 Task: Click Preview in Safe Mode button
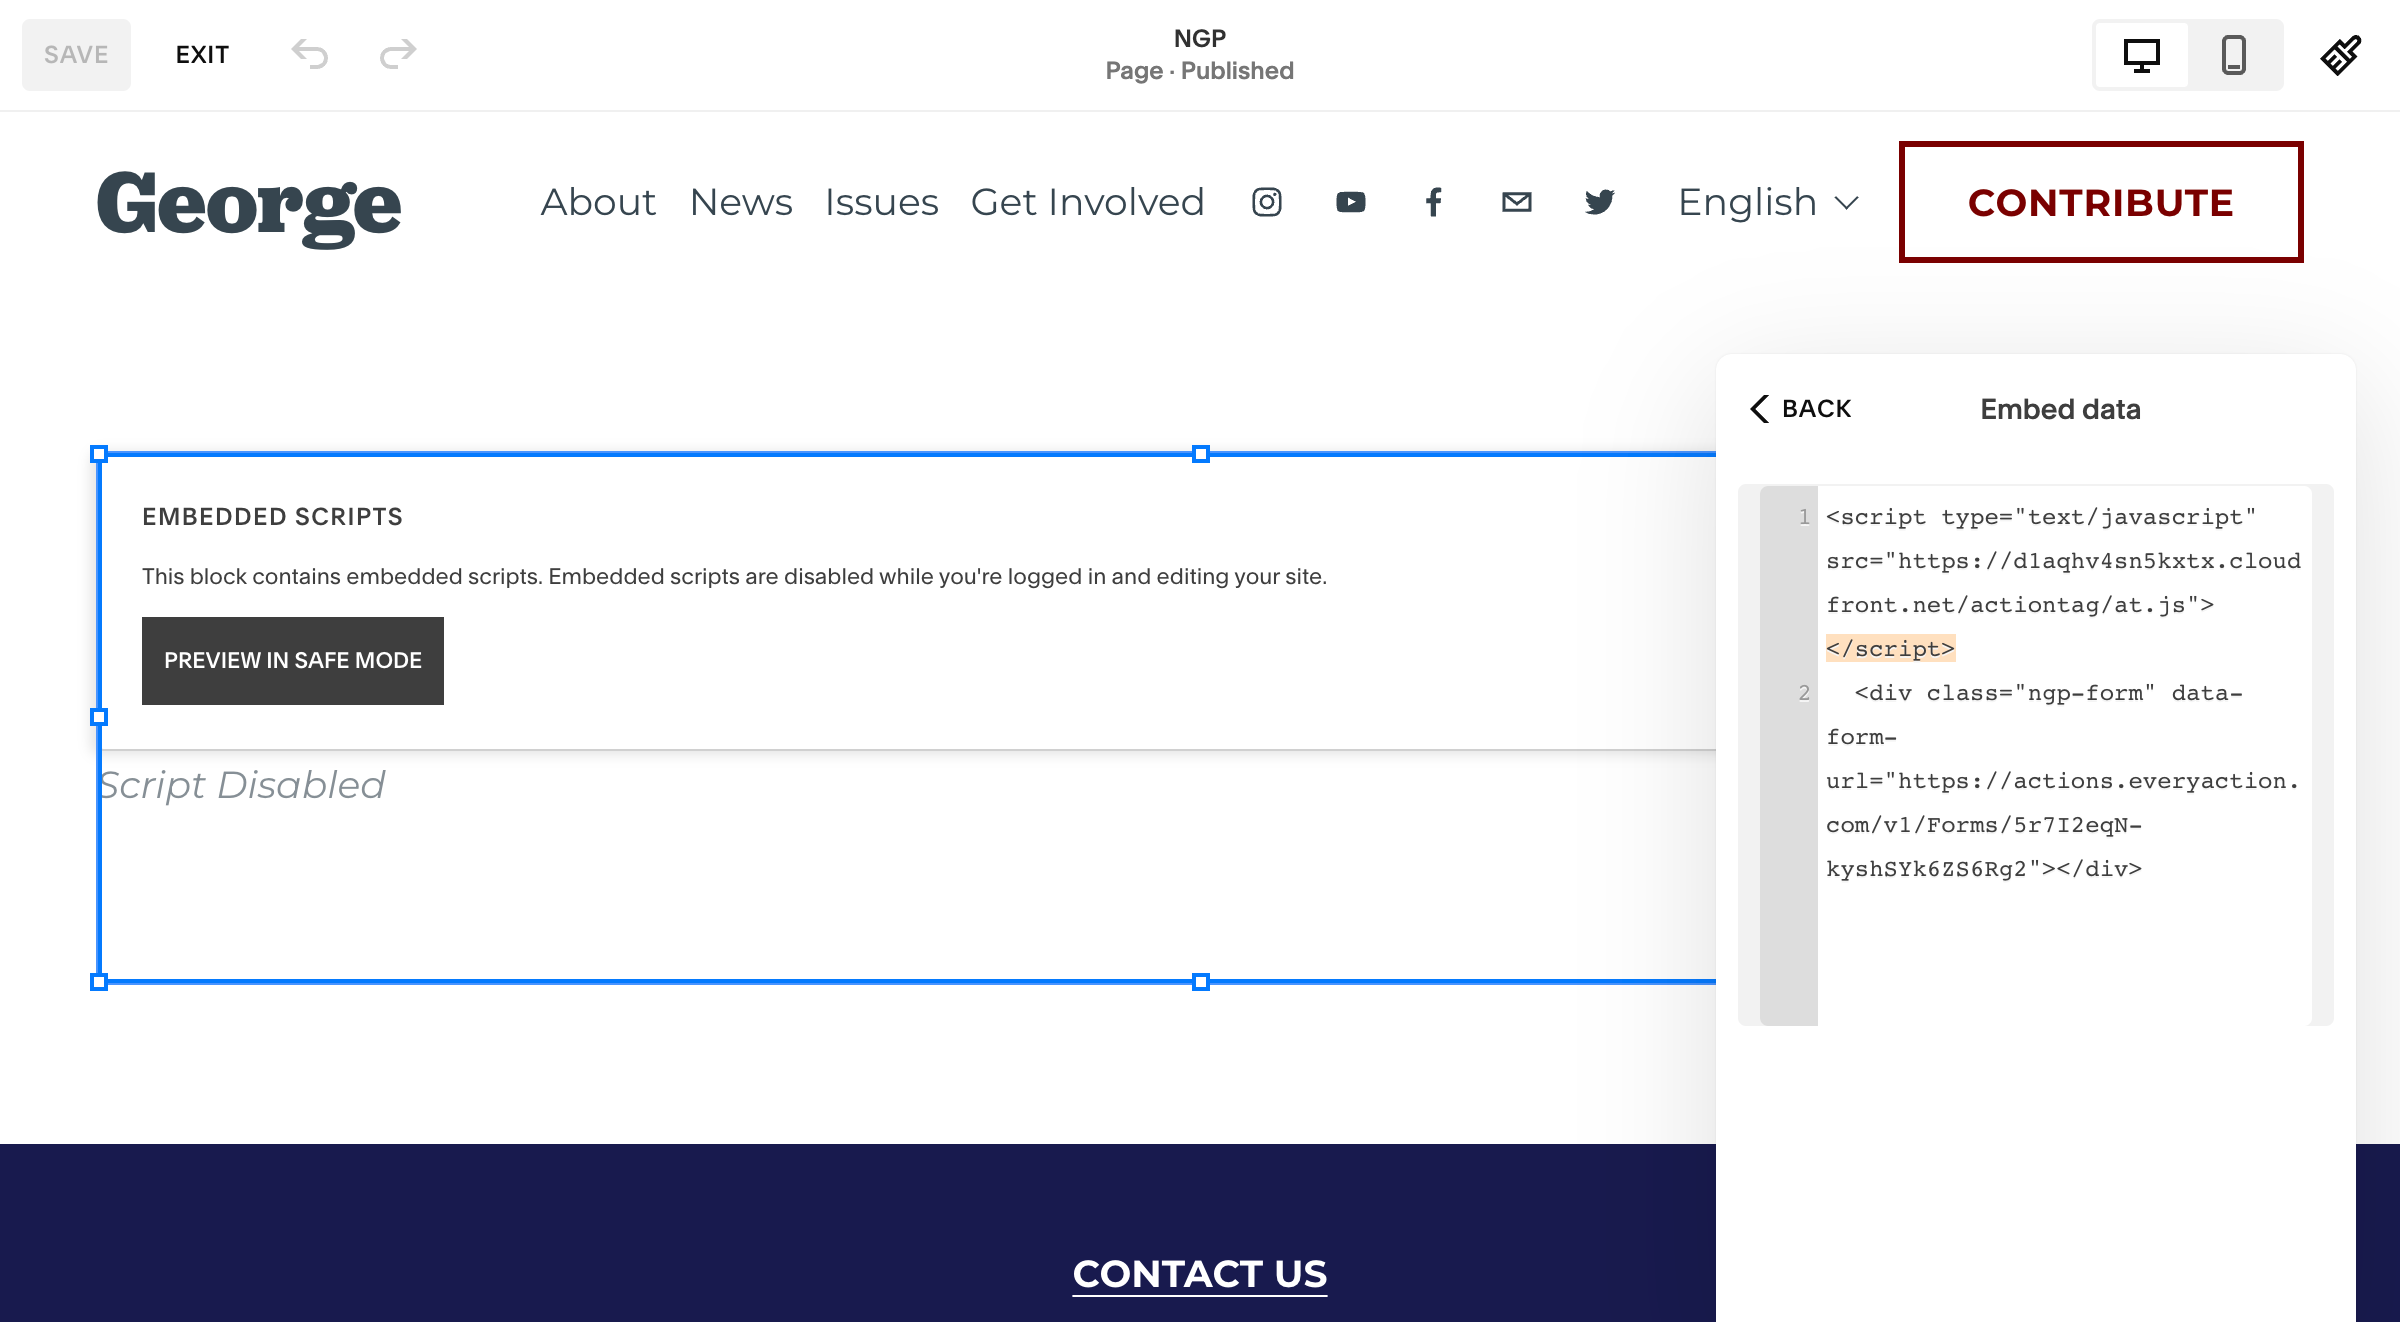(293, 661)
